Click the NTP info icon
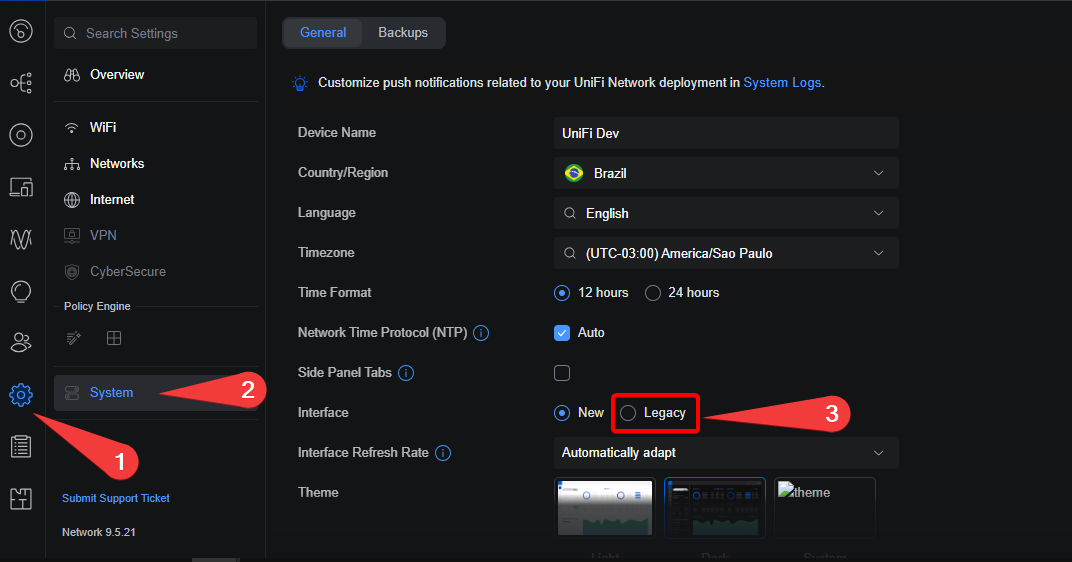This screenshot has height=562, width=1072. coord(481,333)
